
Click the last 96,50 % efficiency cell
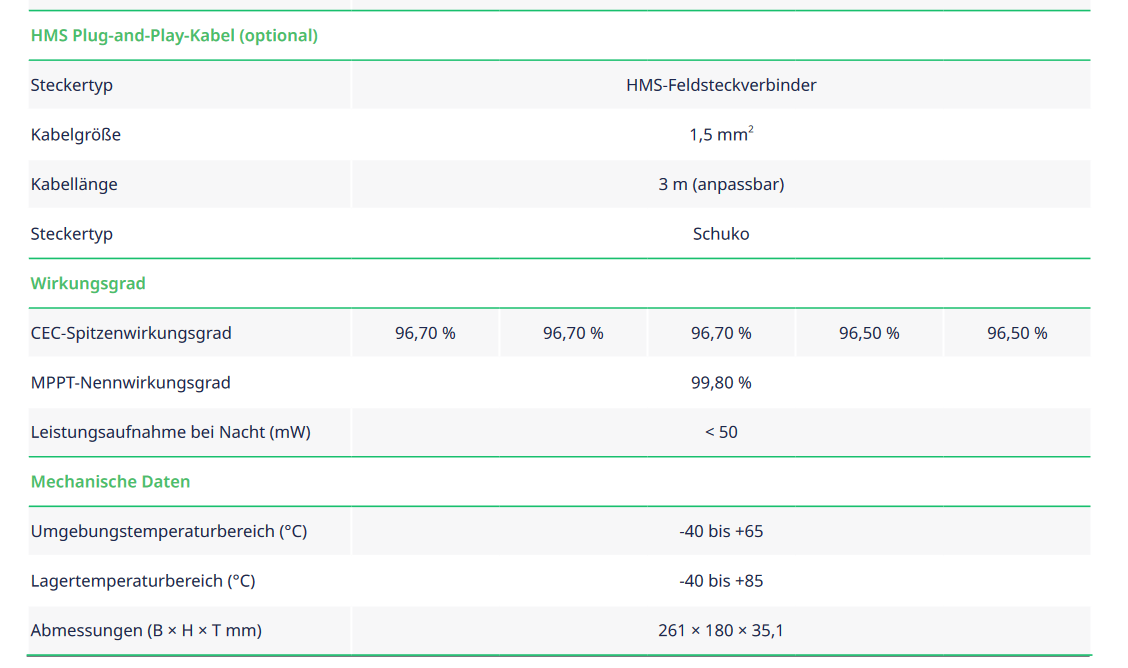[1017, 333]
